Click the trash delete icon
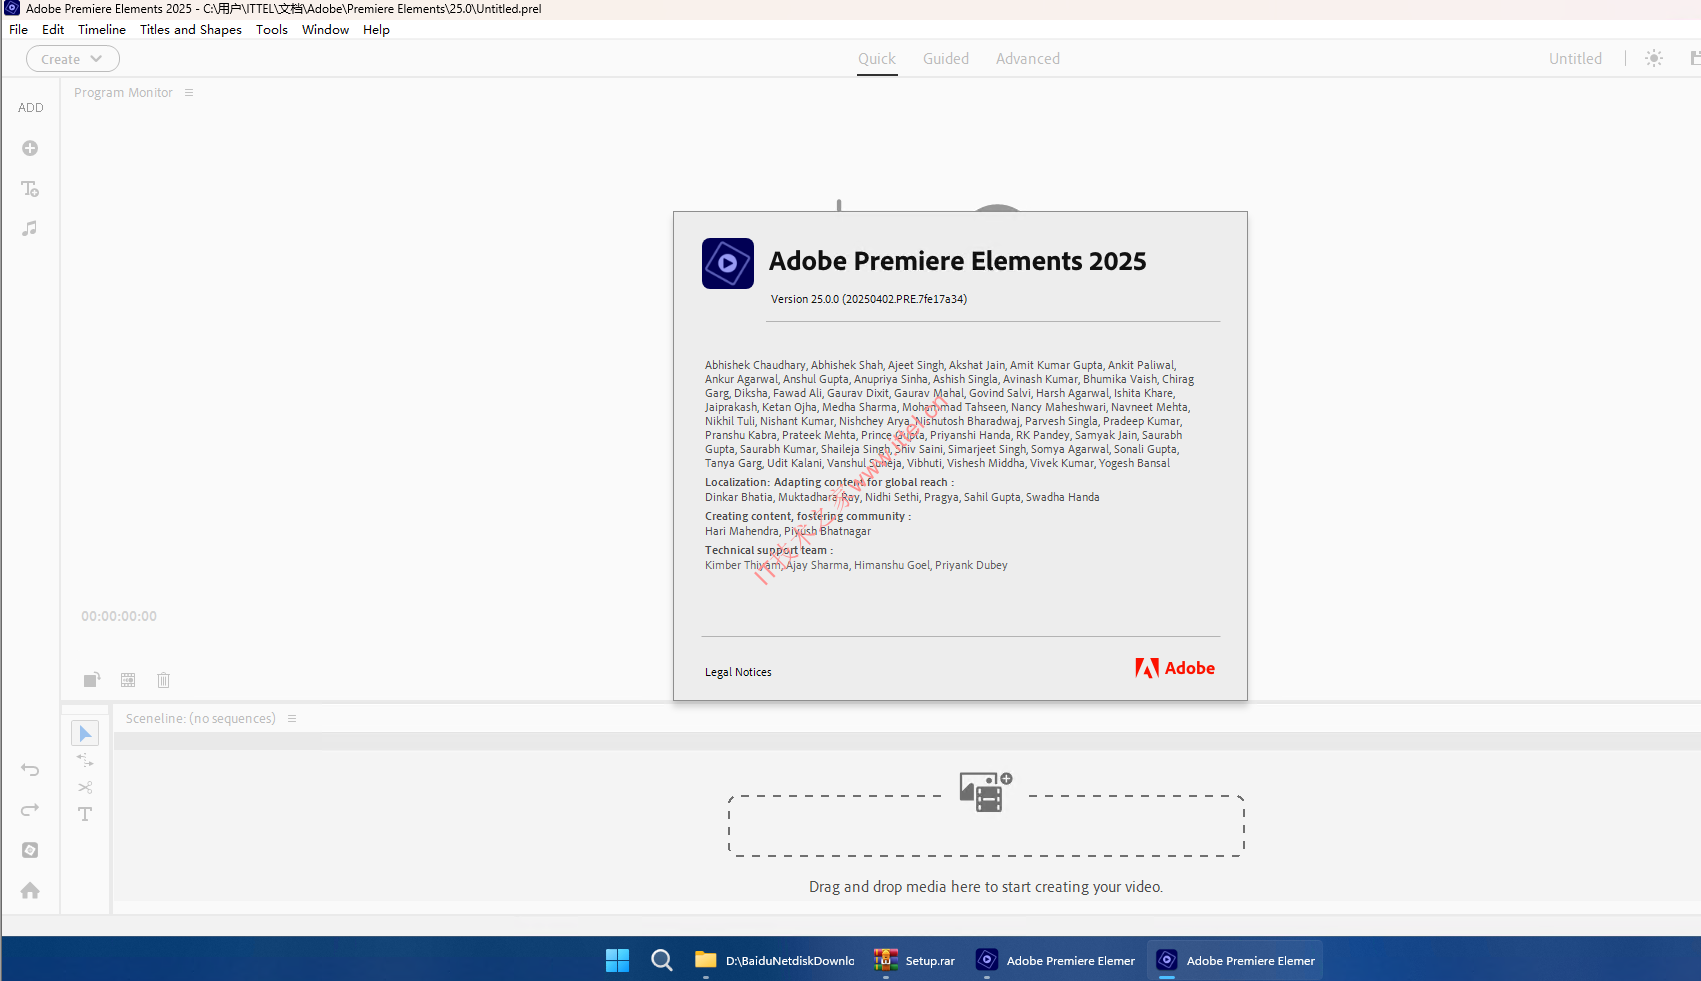This screenshot has height=981, width=1701. pyautogui.click(x=164, y=680)
